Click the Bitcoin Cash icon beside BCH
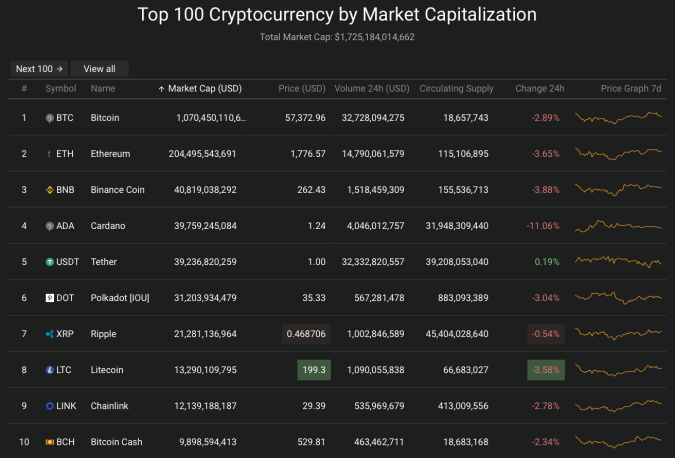 click(50, 442)
